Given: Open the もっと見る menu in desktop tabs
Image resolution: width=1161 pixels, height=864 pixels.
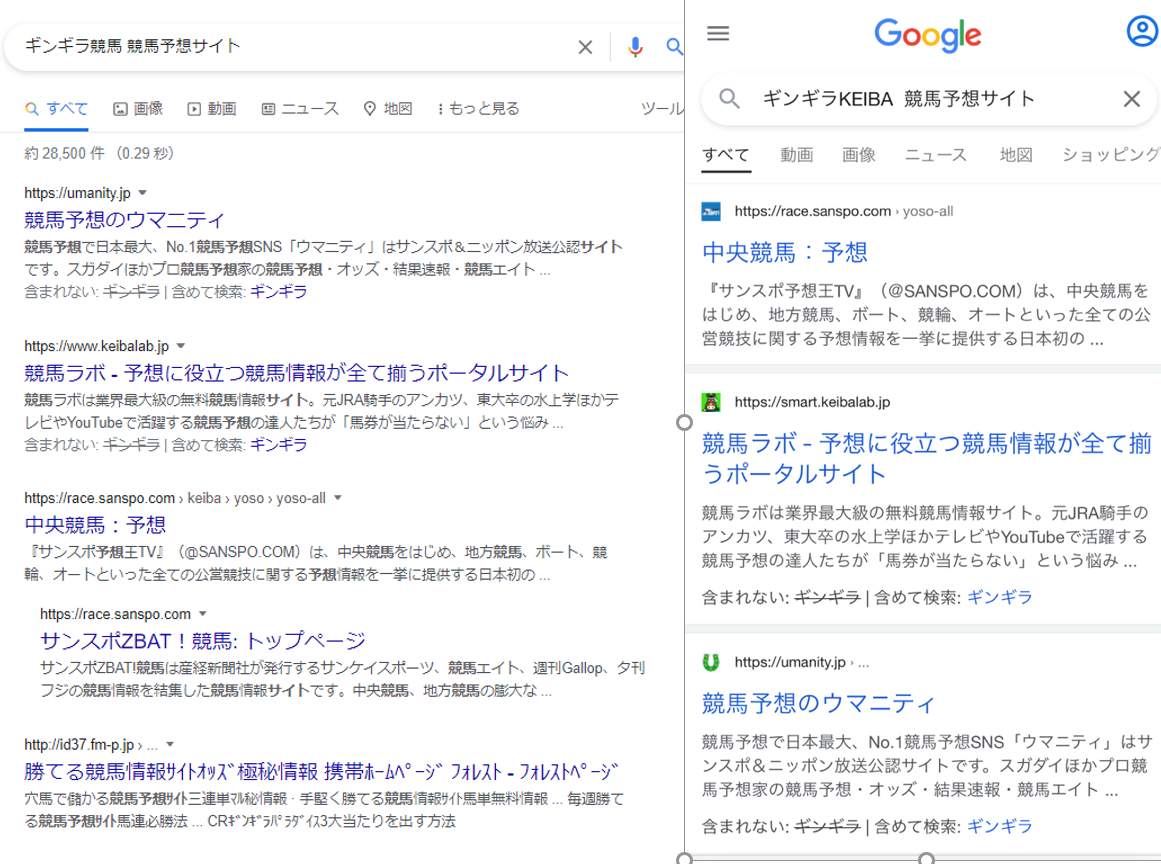Looking at the screenshot, I should pos(478,109).
